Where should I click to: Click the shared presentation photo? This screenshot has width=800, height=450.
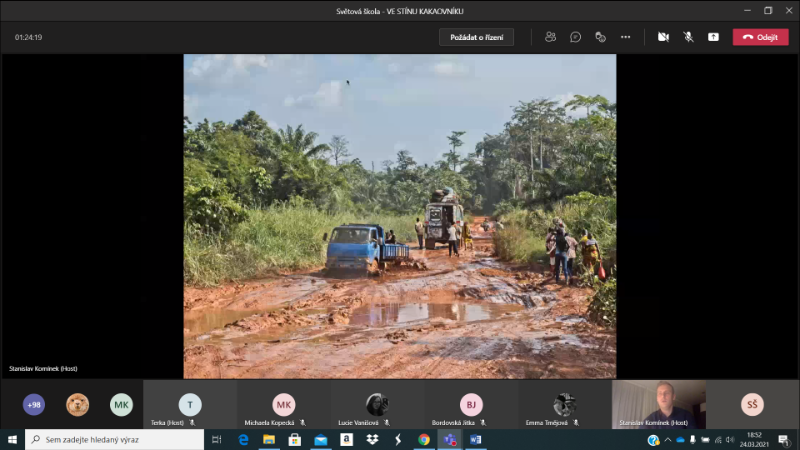click(x=400, y=215)
